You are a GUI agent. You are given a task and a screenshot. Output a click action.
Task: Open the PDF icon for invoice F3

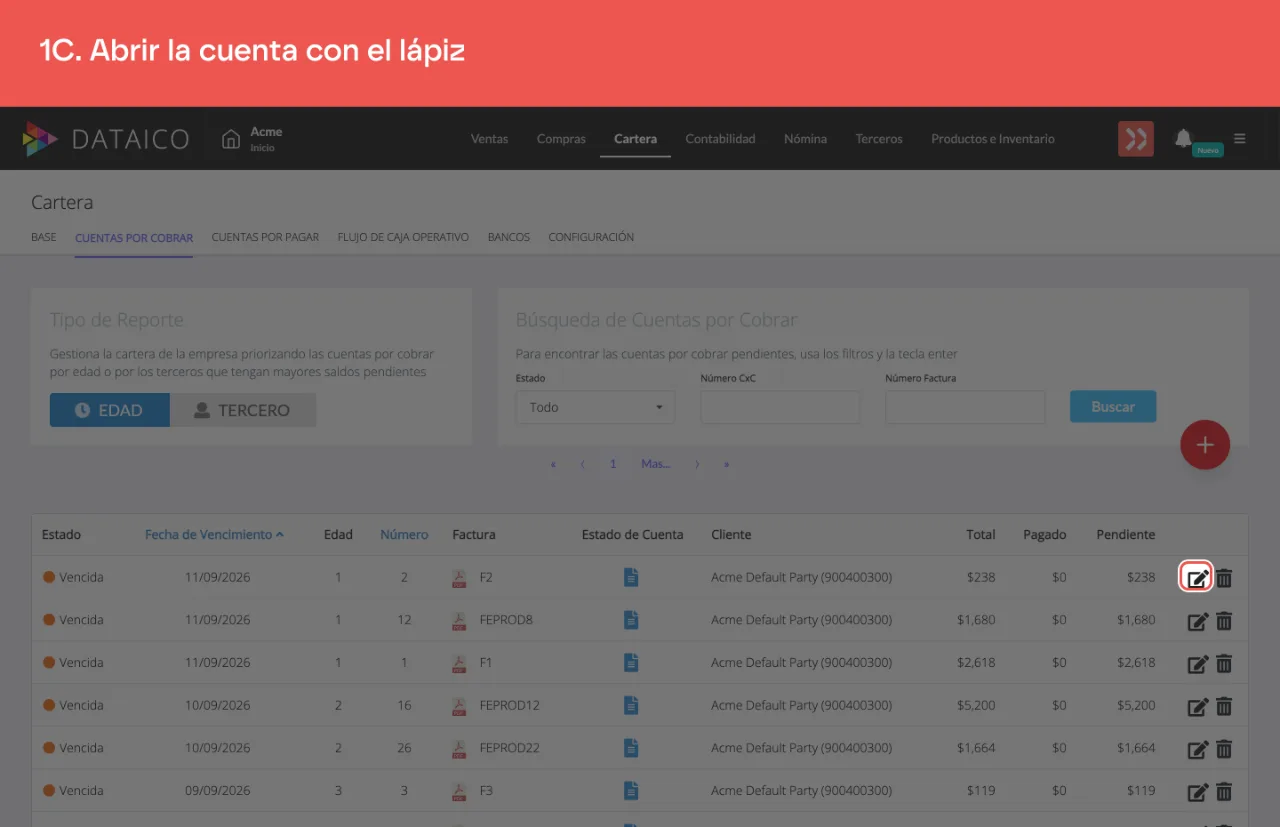(x=459, y=791)
